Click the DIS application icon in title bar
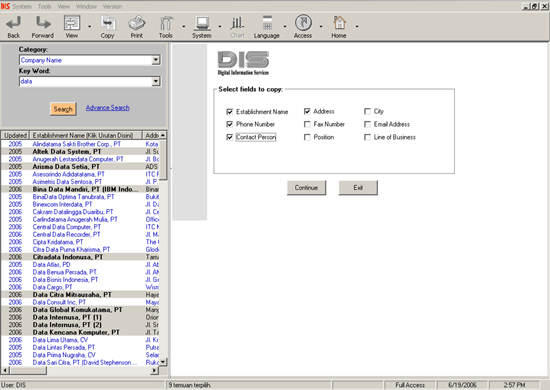 pyautogui.click(x=5, y=6)
